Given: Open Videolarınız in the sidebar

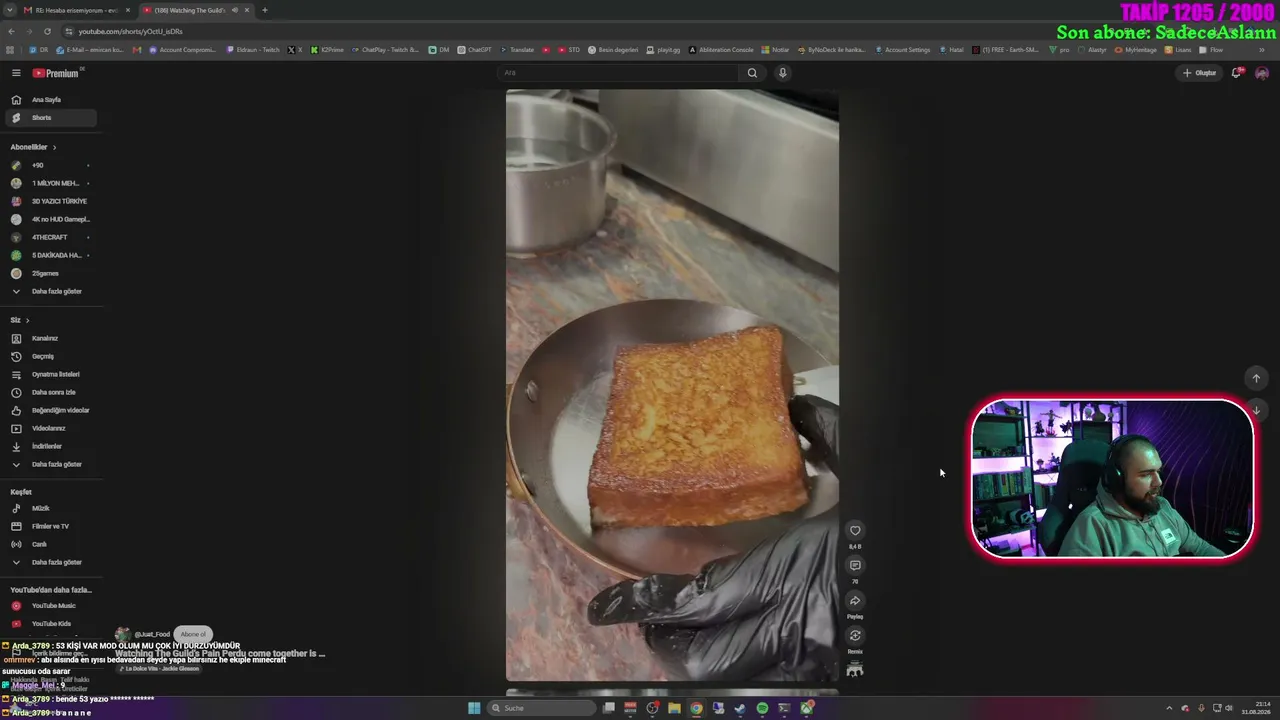Looking at the screenshot, I should pos(50,428).
